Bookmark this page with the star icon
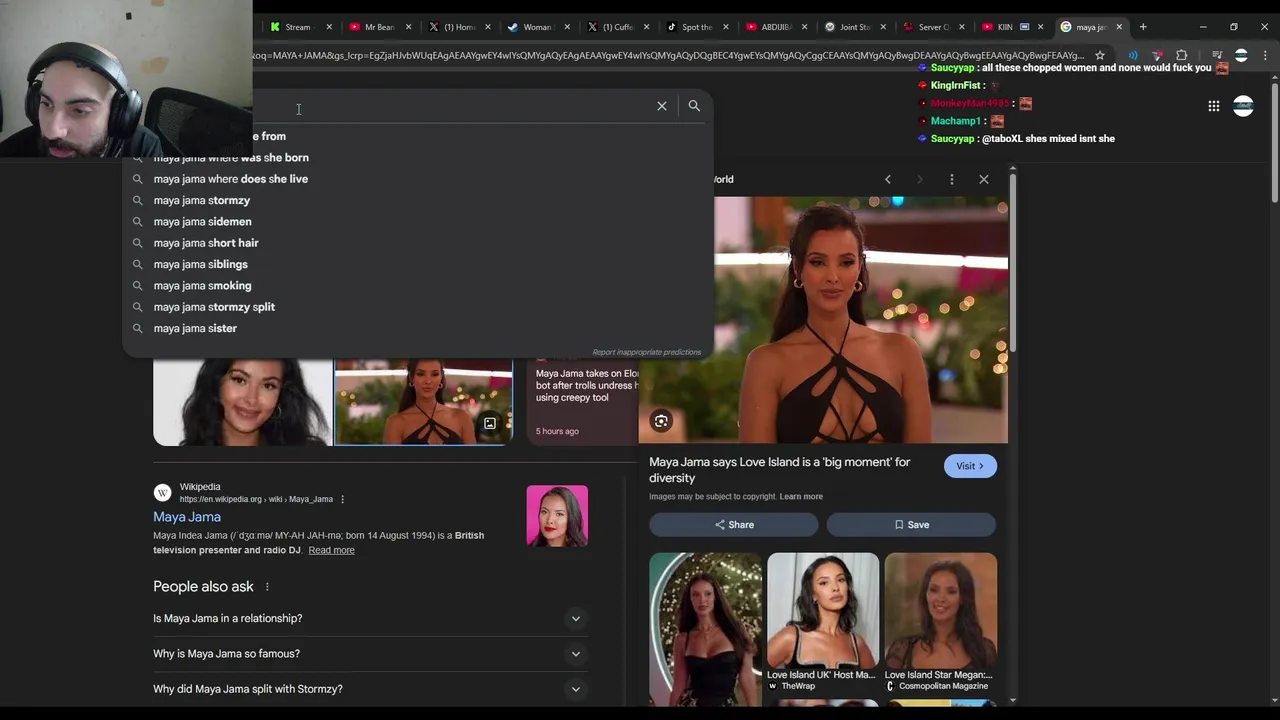This screenshot has width=1280, height=720. 1100,55
